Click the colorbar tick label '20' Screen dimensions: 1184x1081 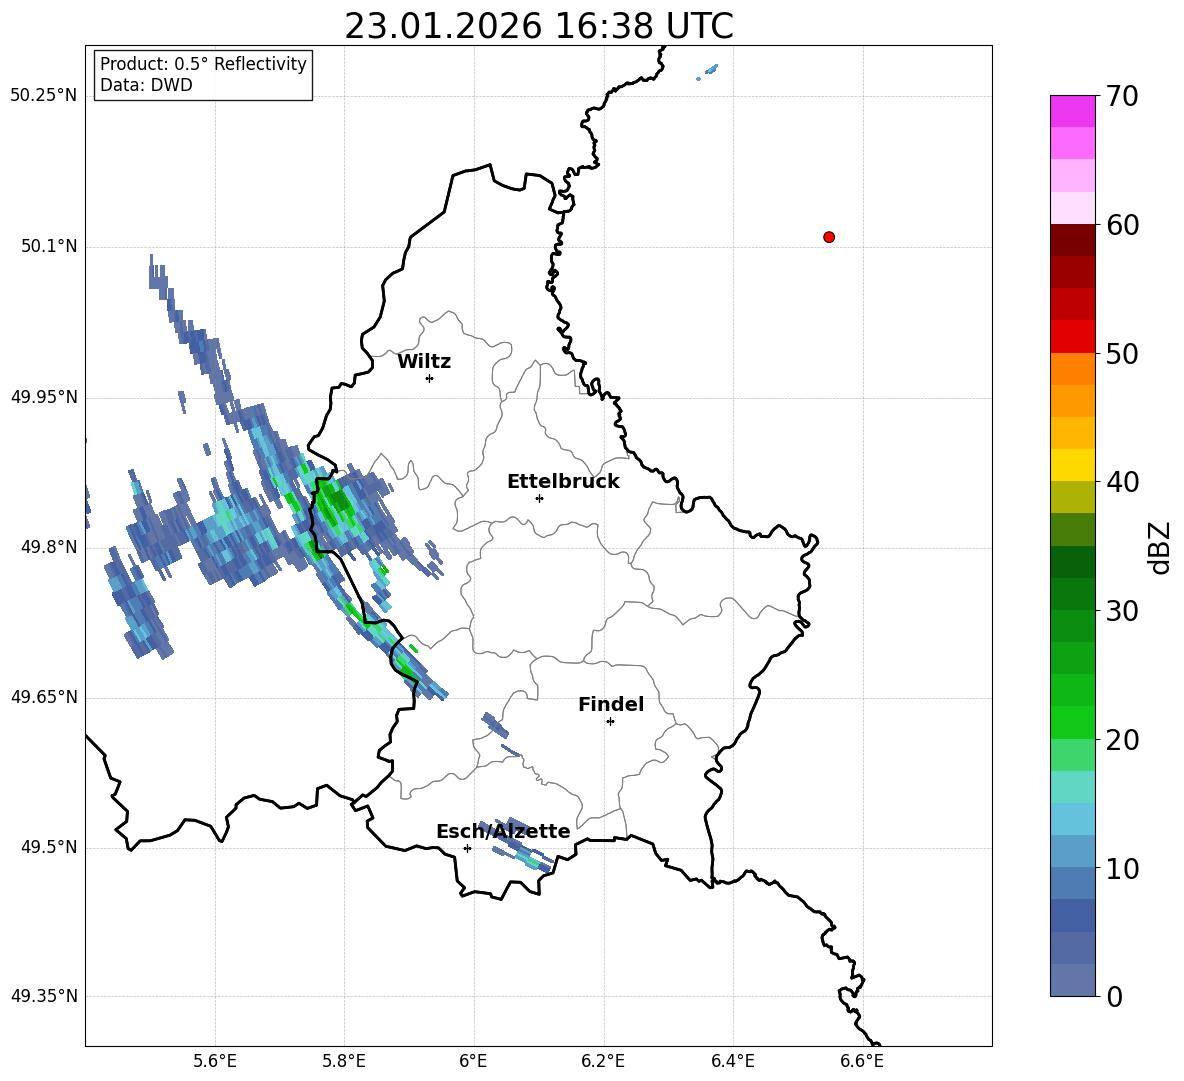tap(1122, 740)
